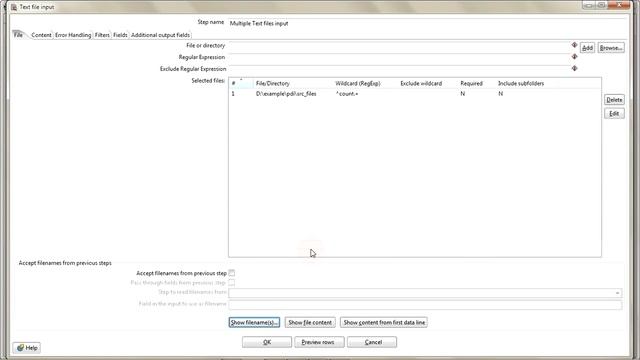Viewport: 640px width, 360px height.
Task: Open Additional output fields tab
Action: tap(160, 35)
